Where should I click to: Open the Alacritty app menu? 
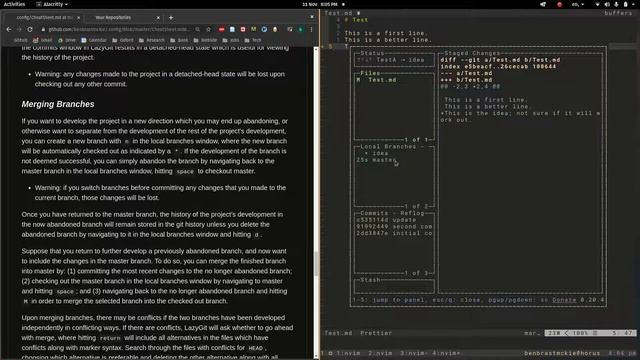(x=52, y=4)
